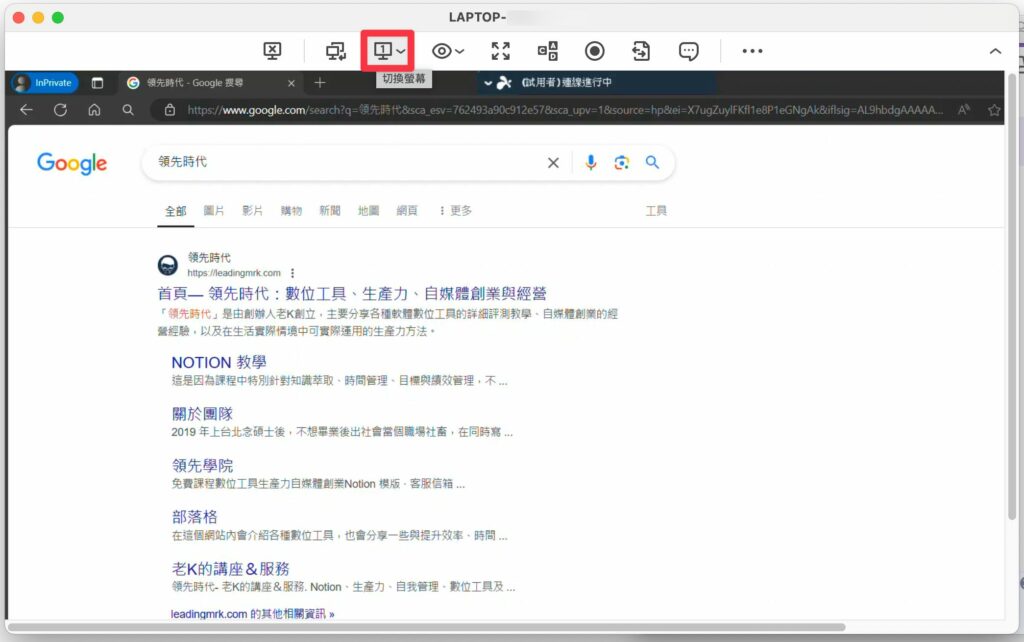Open the eye view options dropdown
The image size is (1024, 642).
[447, 51]
